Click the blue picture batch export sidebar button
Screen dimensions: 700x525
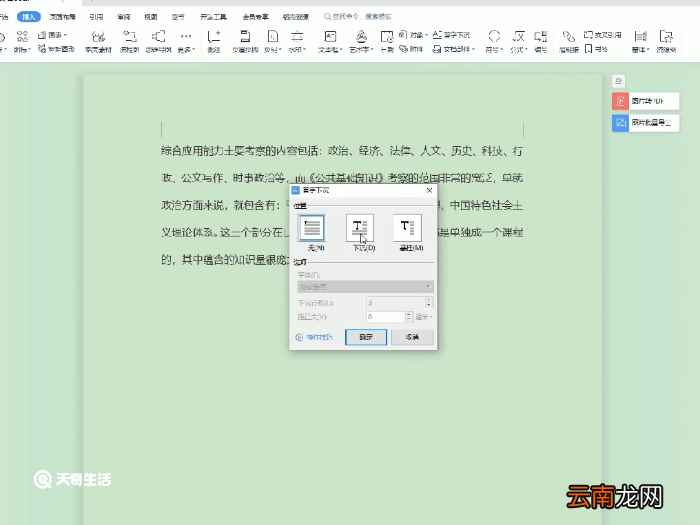coord(646,123)
